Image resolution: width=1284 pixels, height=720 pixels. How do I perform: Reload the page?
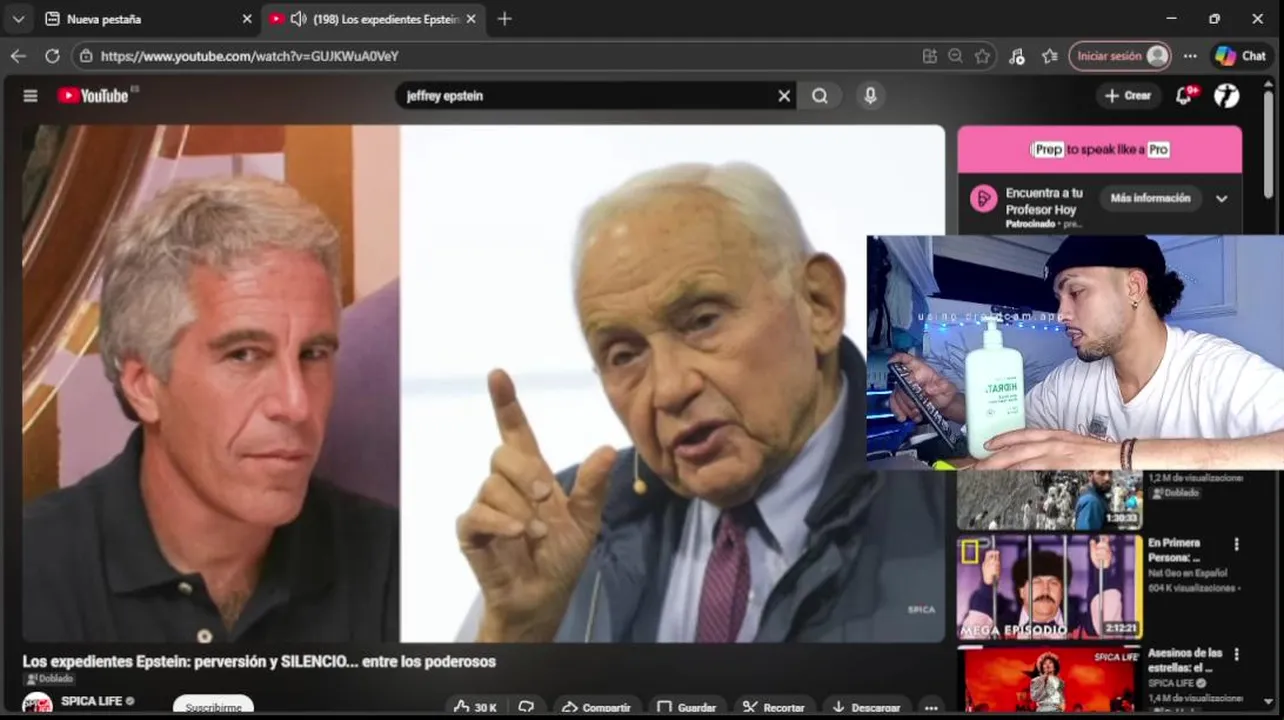52,56
